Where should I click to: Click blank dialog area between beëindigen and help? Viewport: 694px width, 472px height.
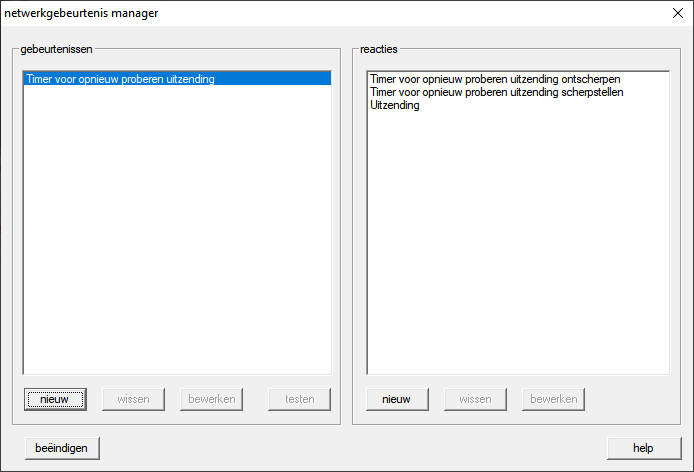click(x=350, y=448)
